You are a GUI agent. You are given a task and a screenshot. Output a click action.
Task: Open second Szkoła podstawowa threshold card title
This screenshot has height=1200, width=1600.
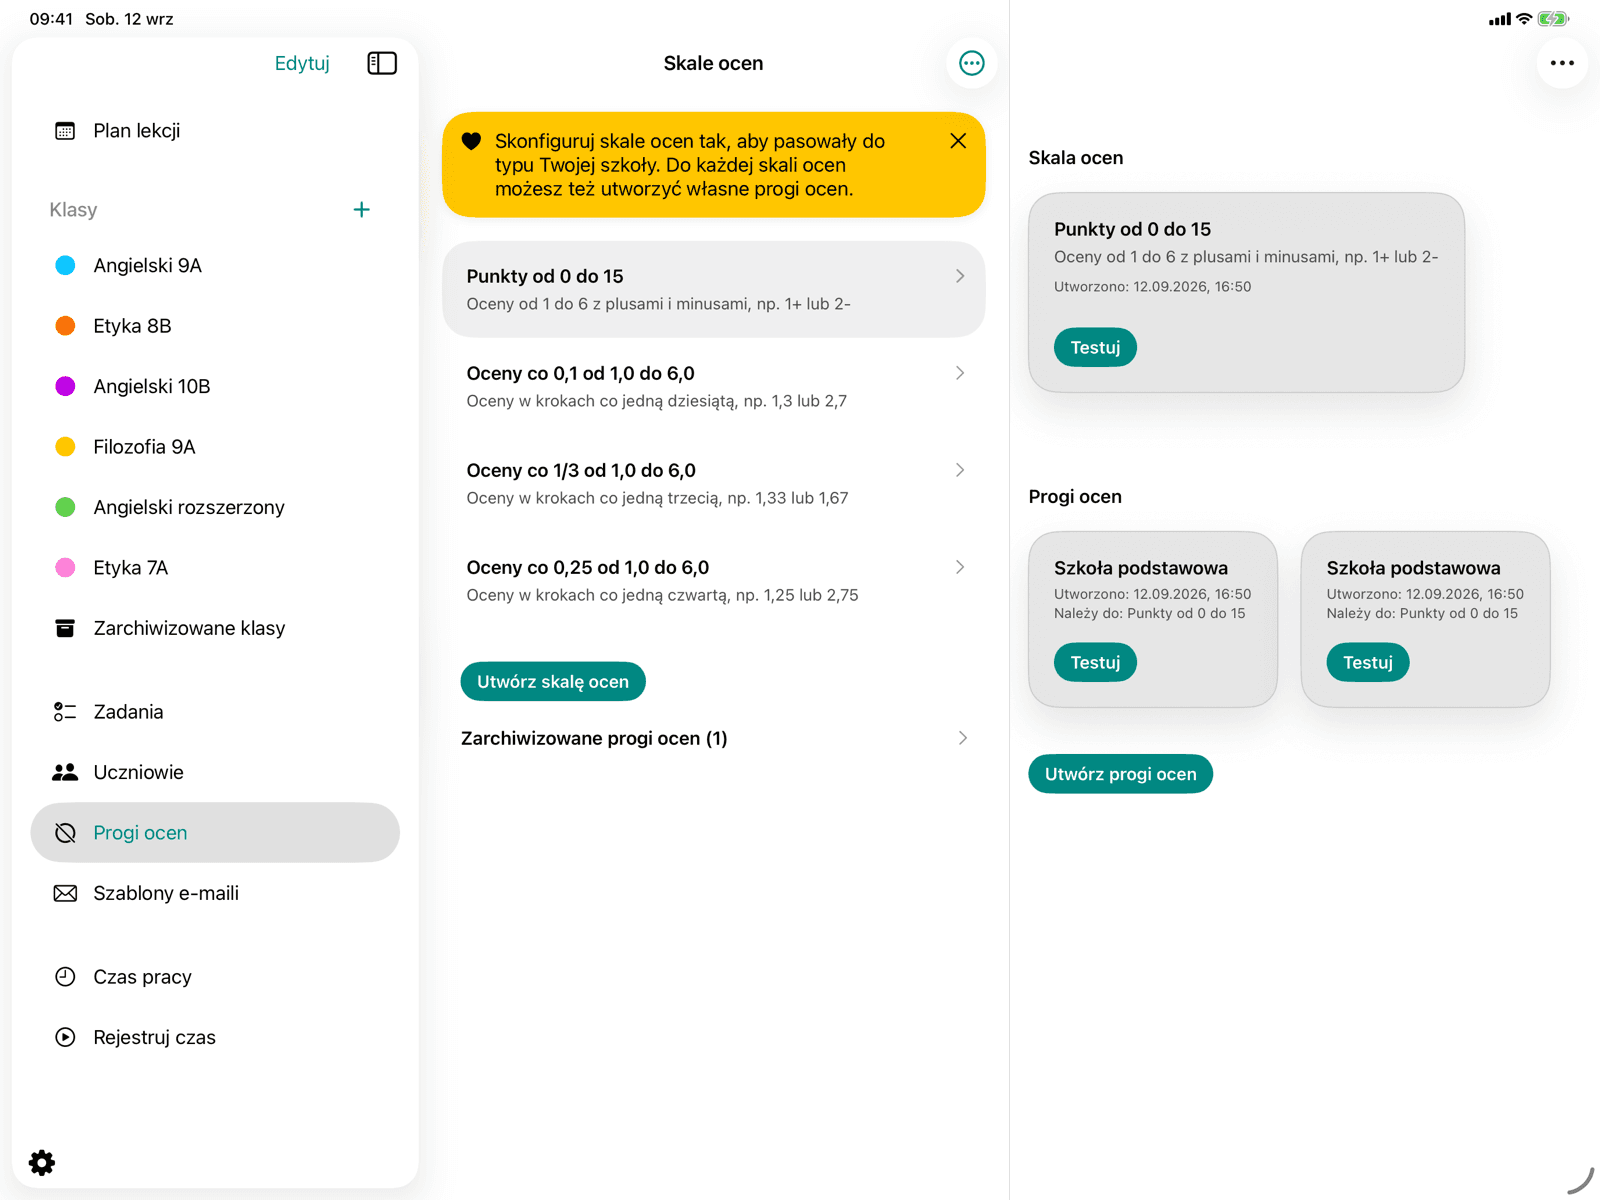click(x=1413, y=568)
